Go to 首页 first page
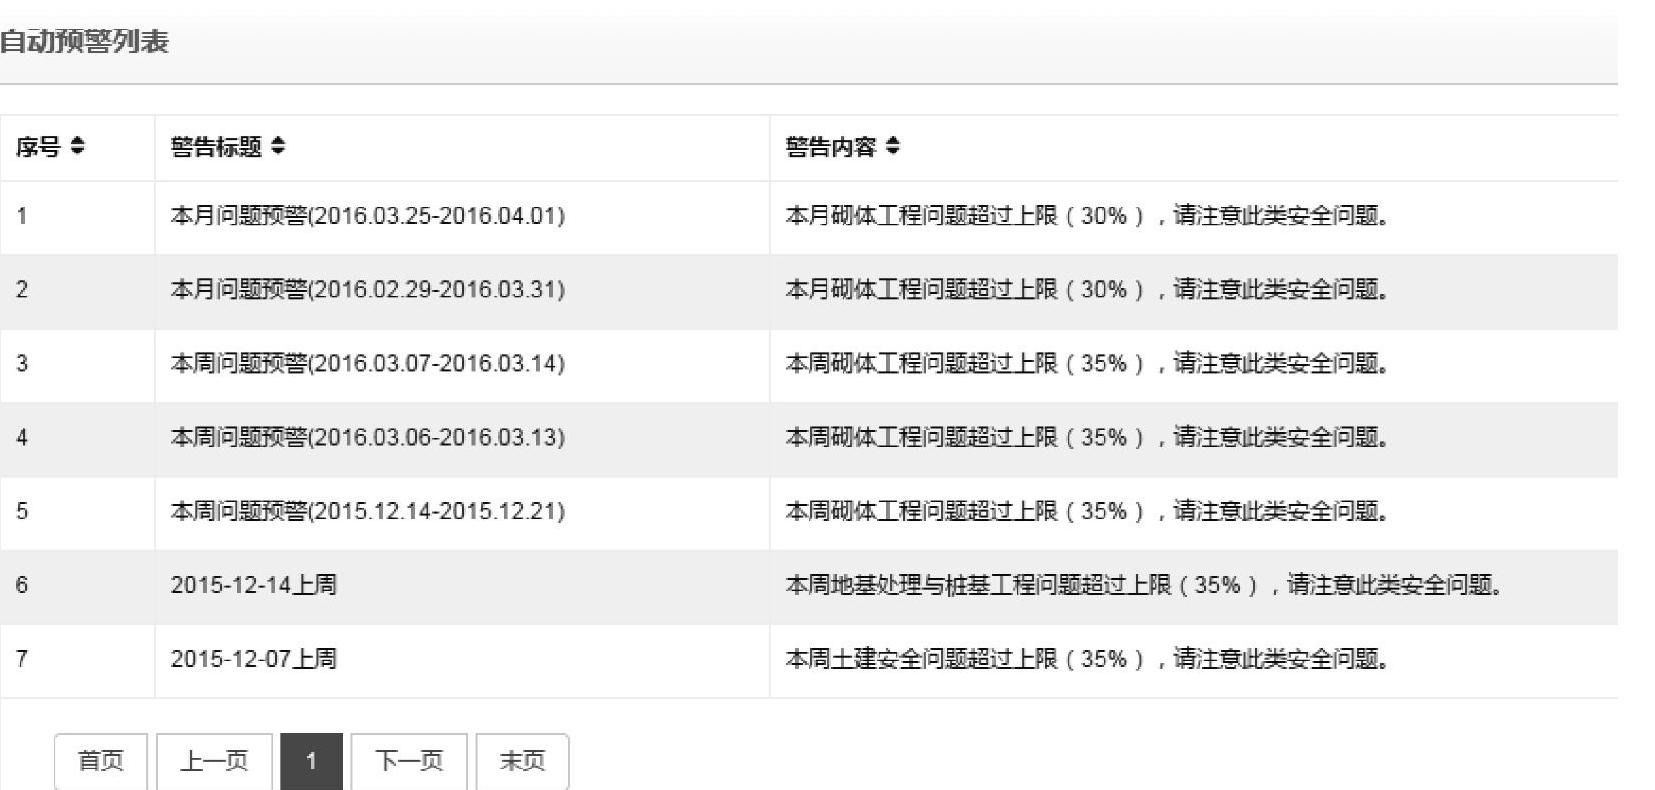 tap(101, 761)
